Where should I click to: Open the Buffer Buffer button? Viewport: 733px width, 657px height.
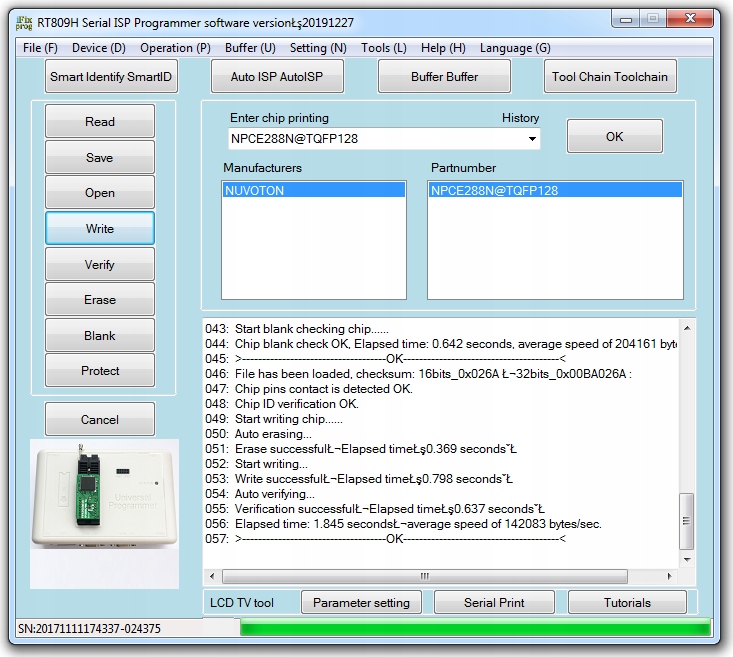click(444, 76)
